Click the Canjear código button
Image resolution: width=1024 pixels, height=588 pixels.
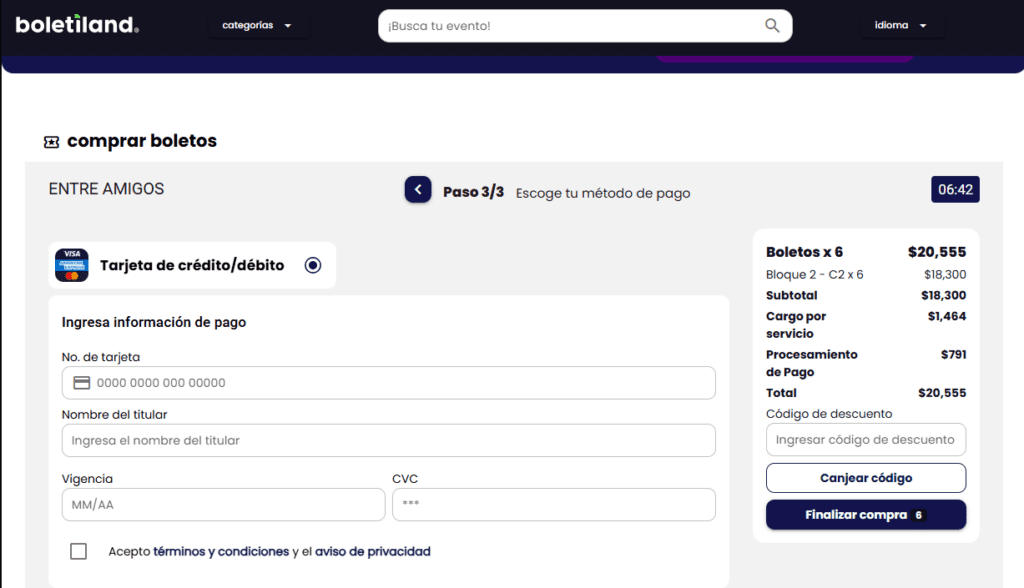(865, 477)
